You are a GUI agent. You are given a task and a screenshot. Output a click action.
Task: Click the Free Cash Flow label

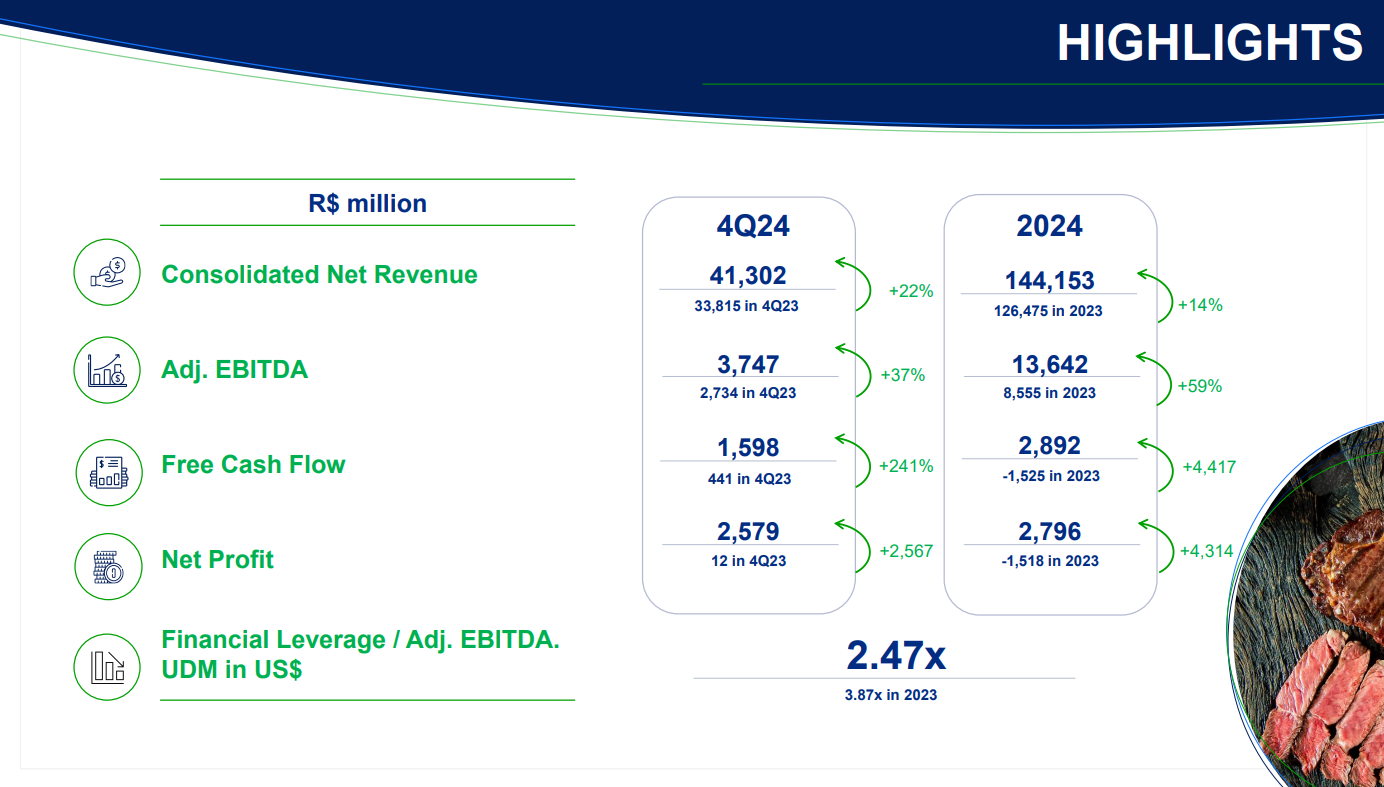point(253,464)
